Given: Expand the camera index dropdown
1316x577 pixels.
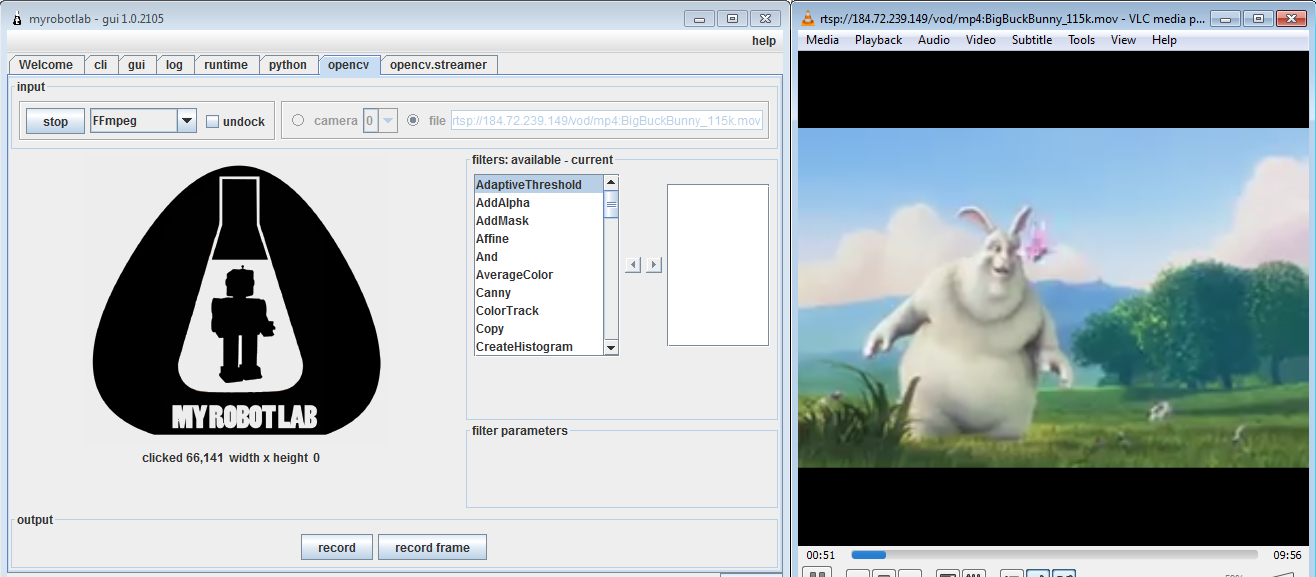Looking at the screenshot, I should (388, 121).
